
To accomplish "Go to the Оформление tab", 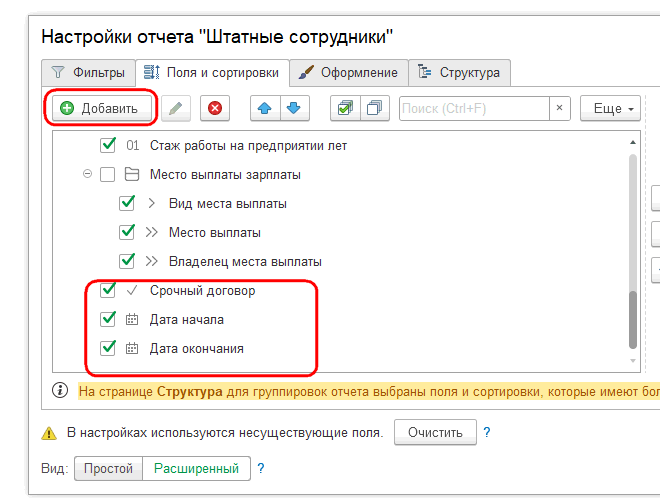I will [349, 73].
